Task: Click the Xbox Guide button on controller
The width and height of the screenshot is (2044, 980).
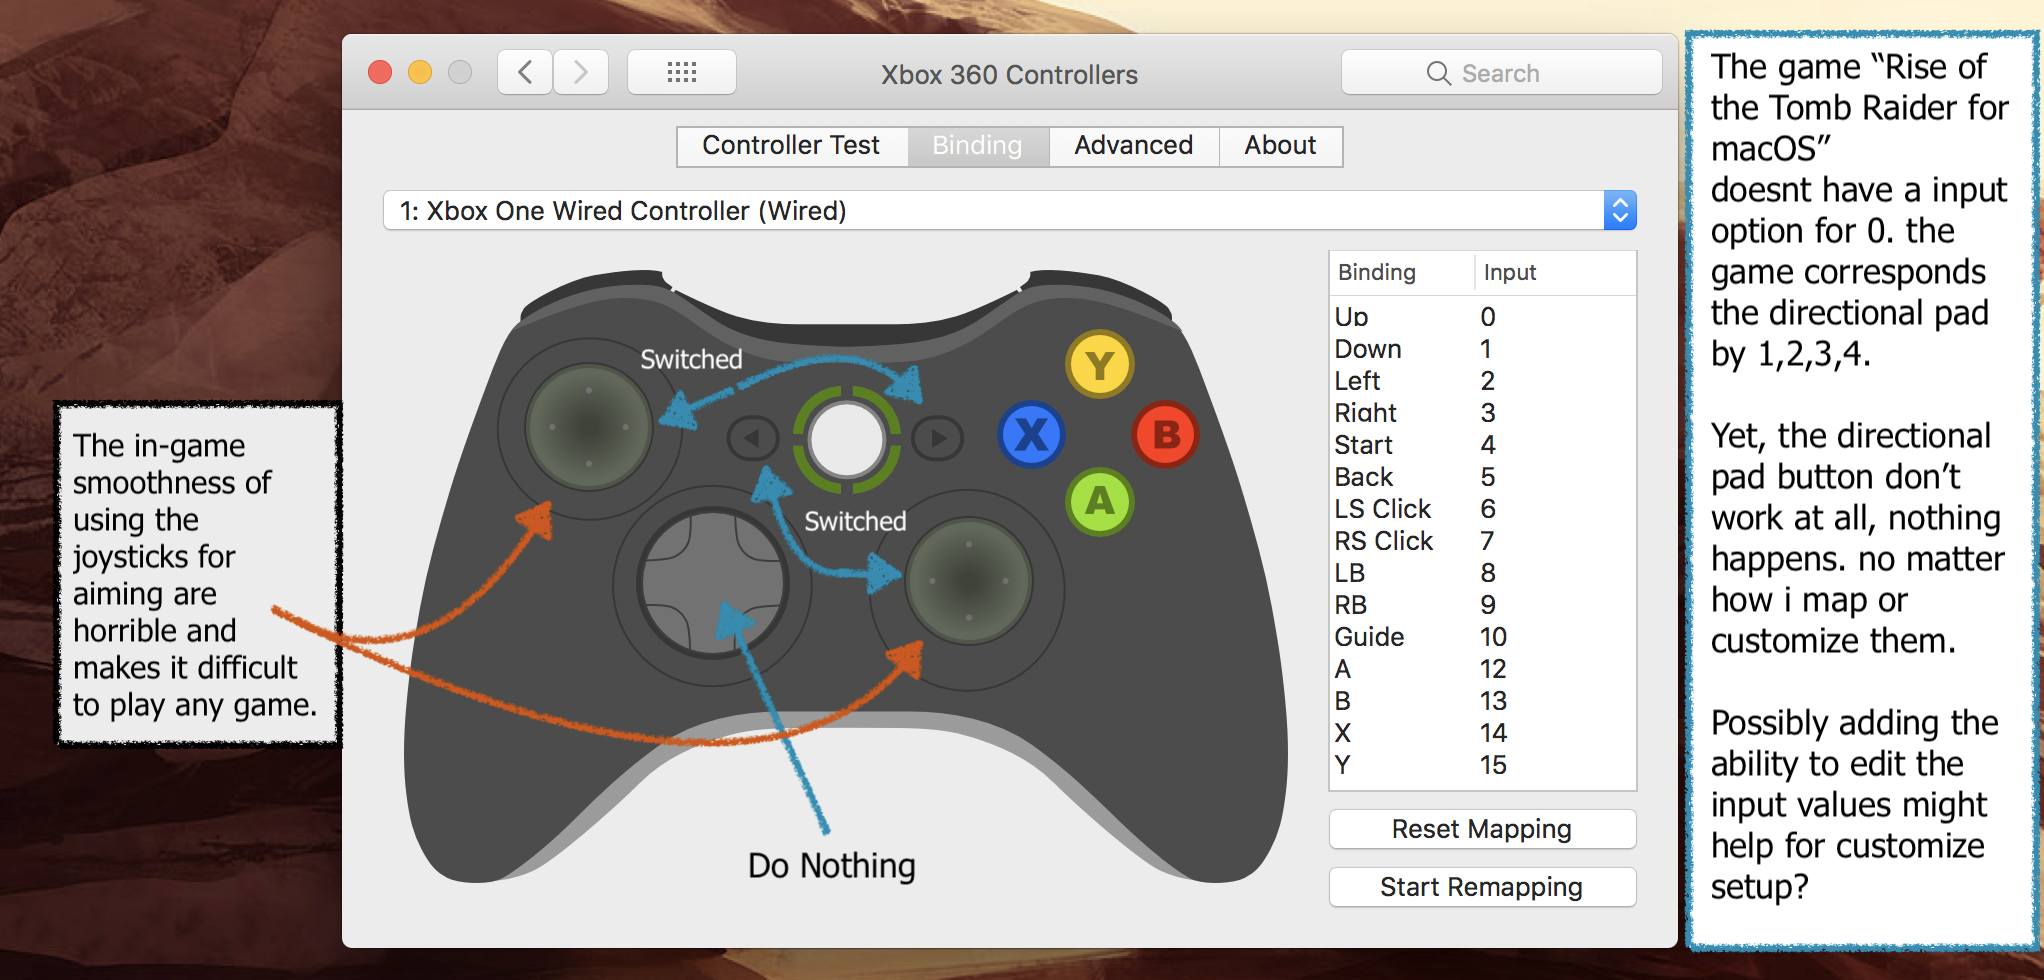Action: click(x=847, y=440)
